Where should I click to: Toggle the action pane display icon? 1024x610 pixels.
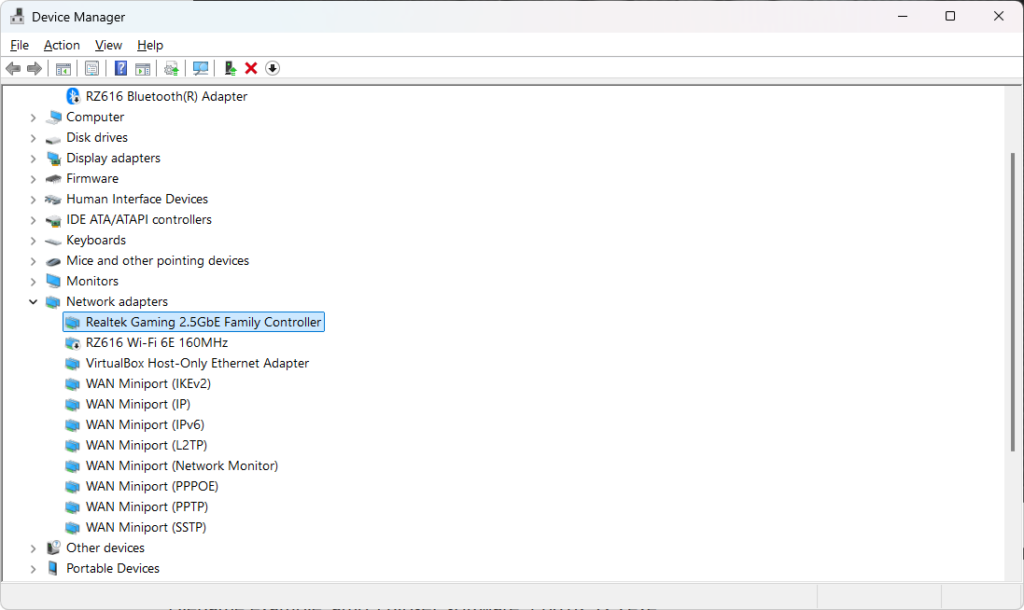pyautogui.click(x=143, y=68)
